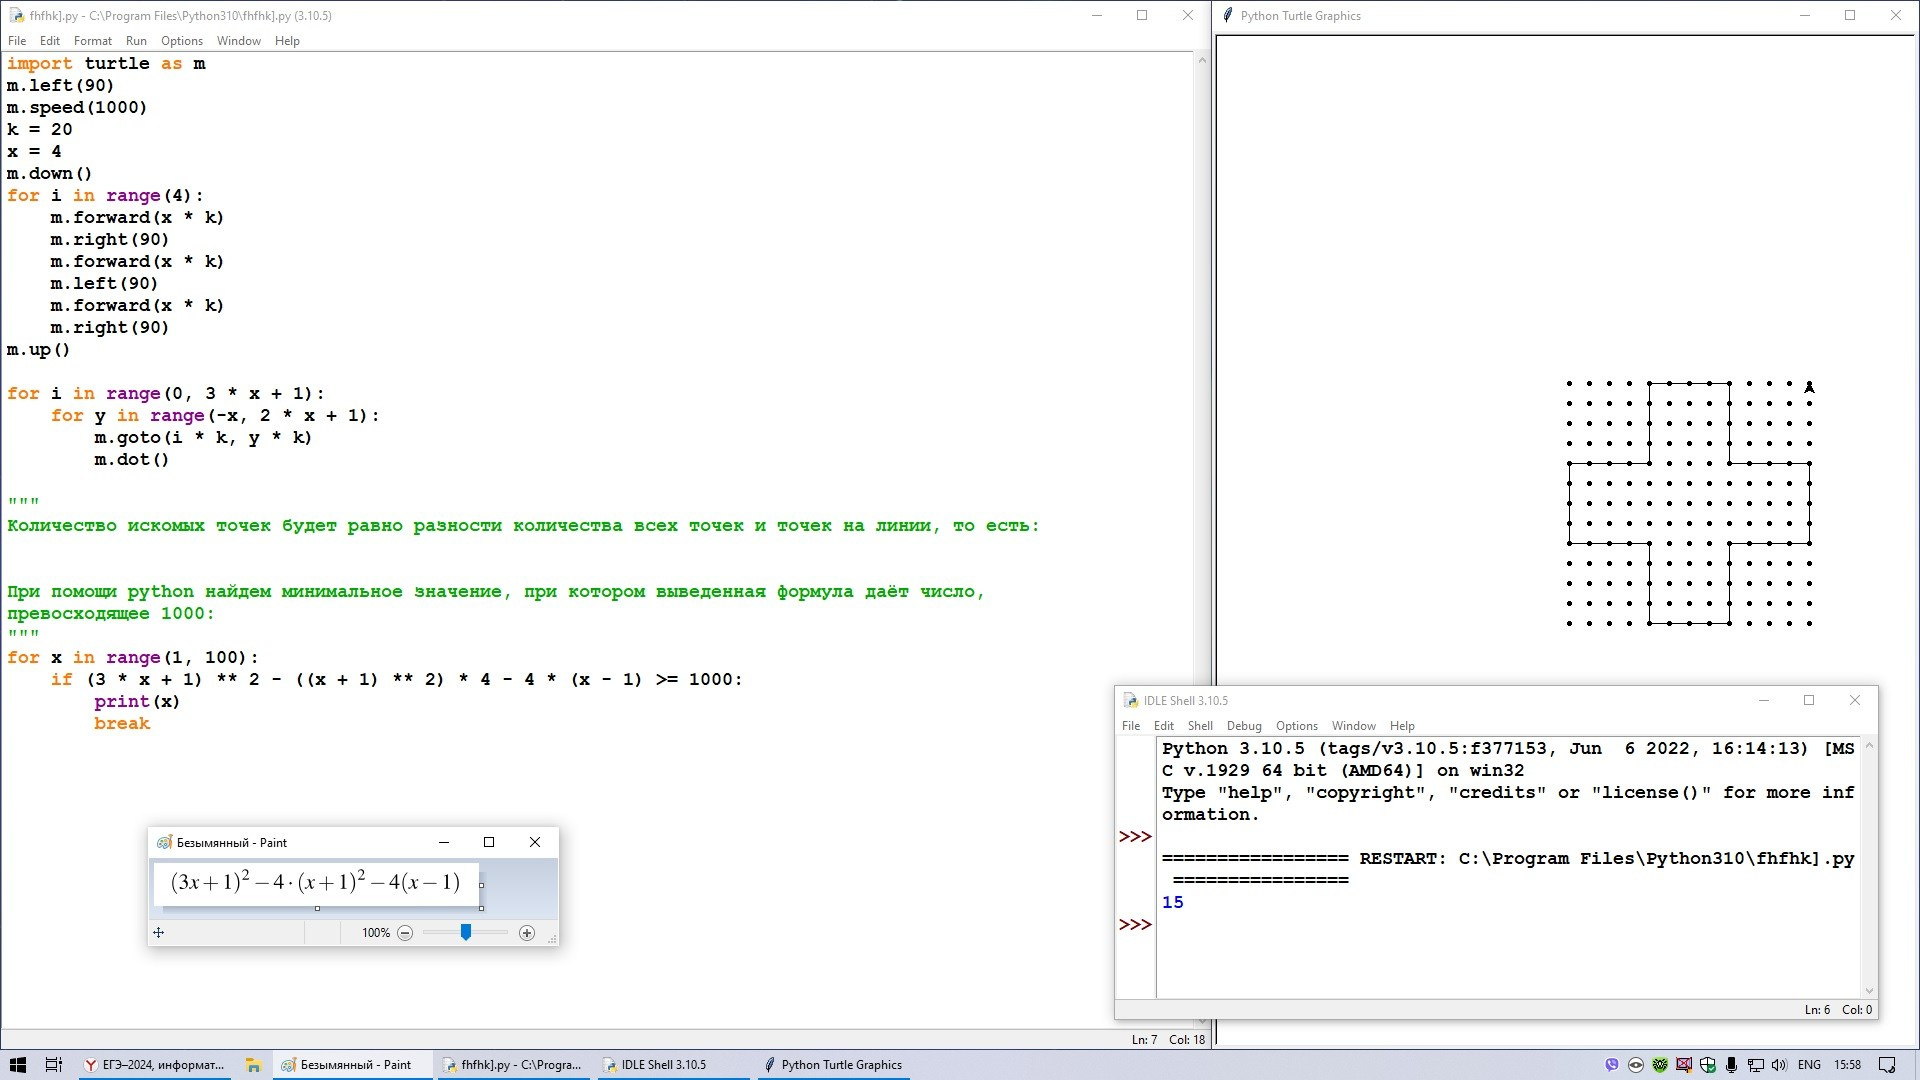Click the Viber icon in system tray
This screenshot has height=1080, width=1920.
coord(1611,1065)
